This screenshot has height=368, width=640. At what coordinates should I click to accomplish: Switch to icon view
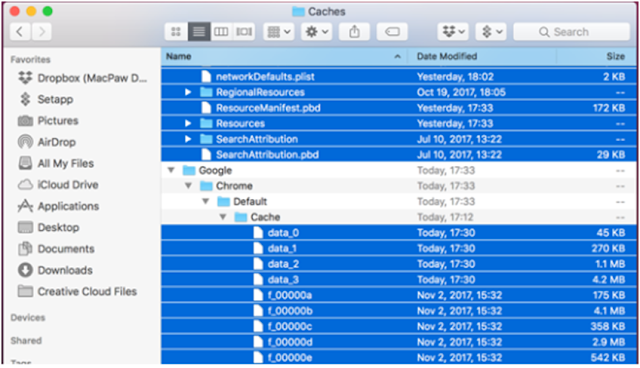(176, 31)
